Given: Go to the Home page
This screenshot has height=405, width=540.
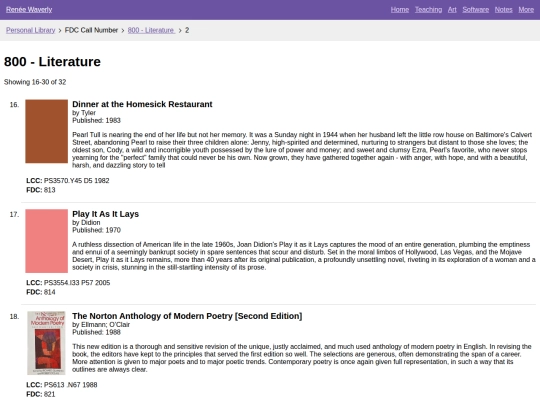Looking at the screenshot, I should (400, 10).
